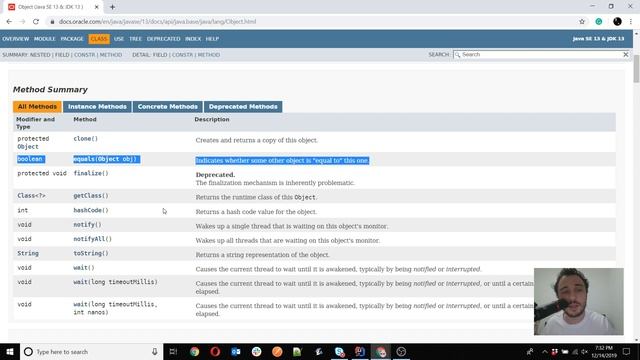The width and height of the screenshot is (640, 360).
Task: Open the toString() method link
Action: [91, 253]
